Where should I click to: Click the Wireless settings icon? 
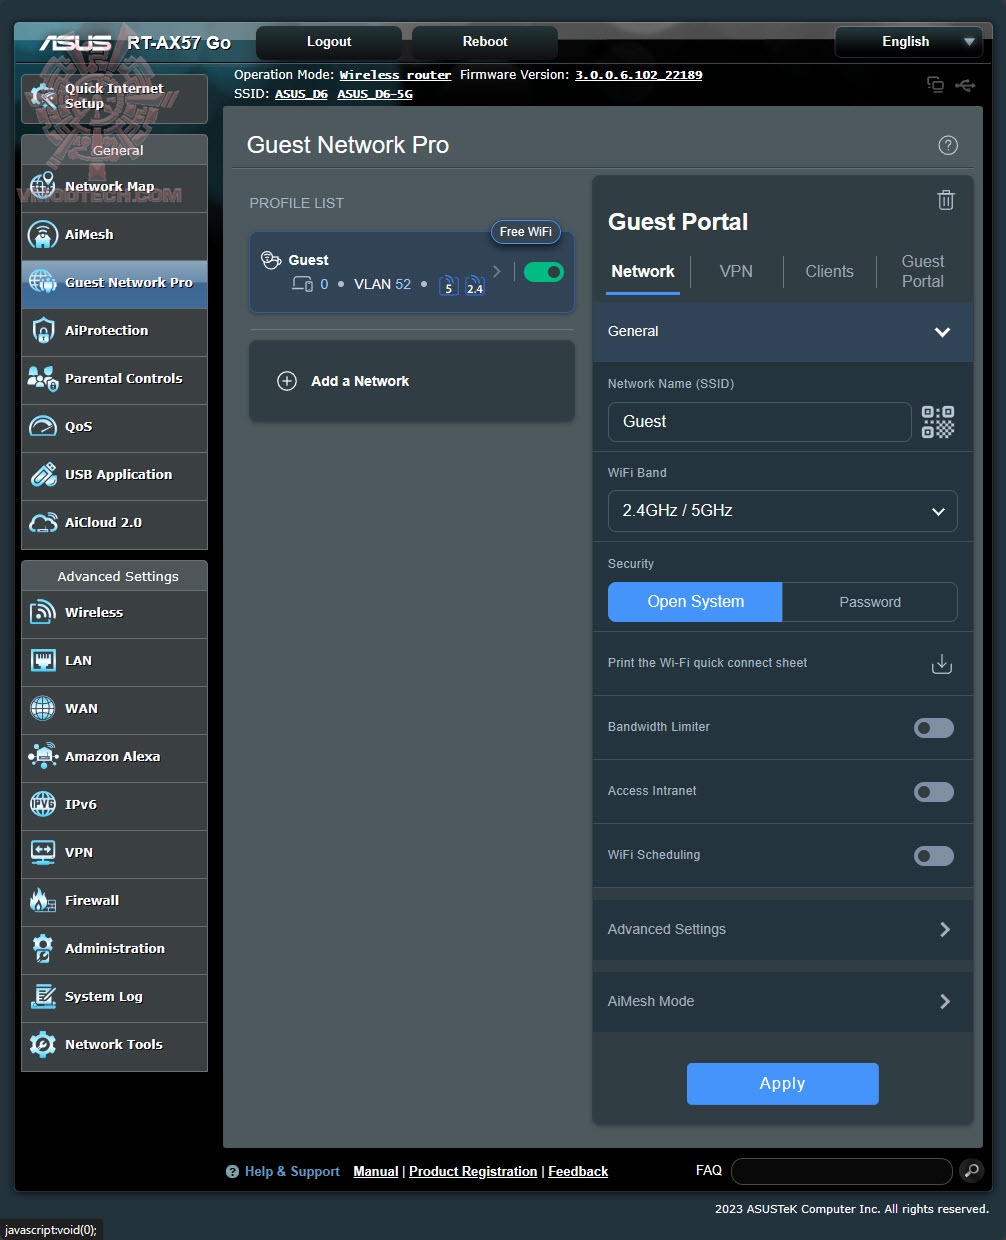pyautogui.click(x=43, y=612)
